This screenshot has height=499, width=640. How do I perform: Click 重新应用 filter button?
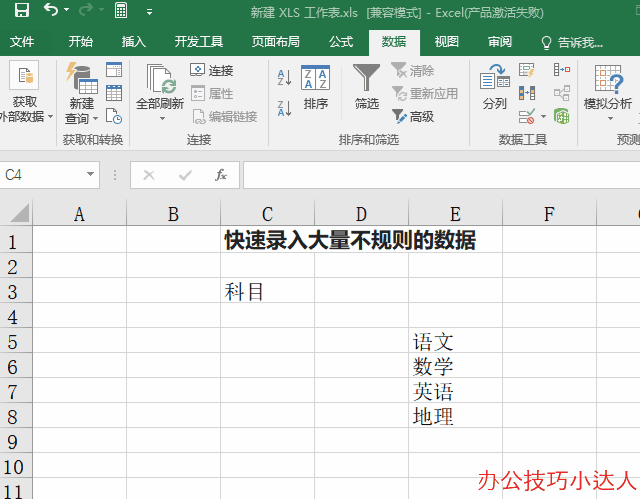coord(424,93)
